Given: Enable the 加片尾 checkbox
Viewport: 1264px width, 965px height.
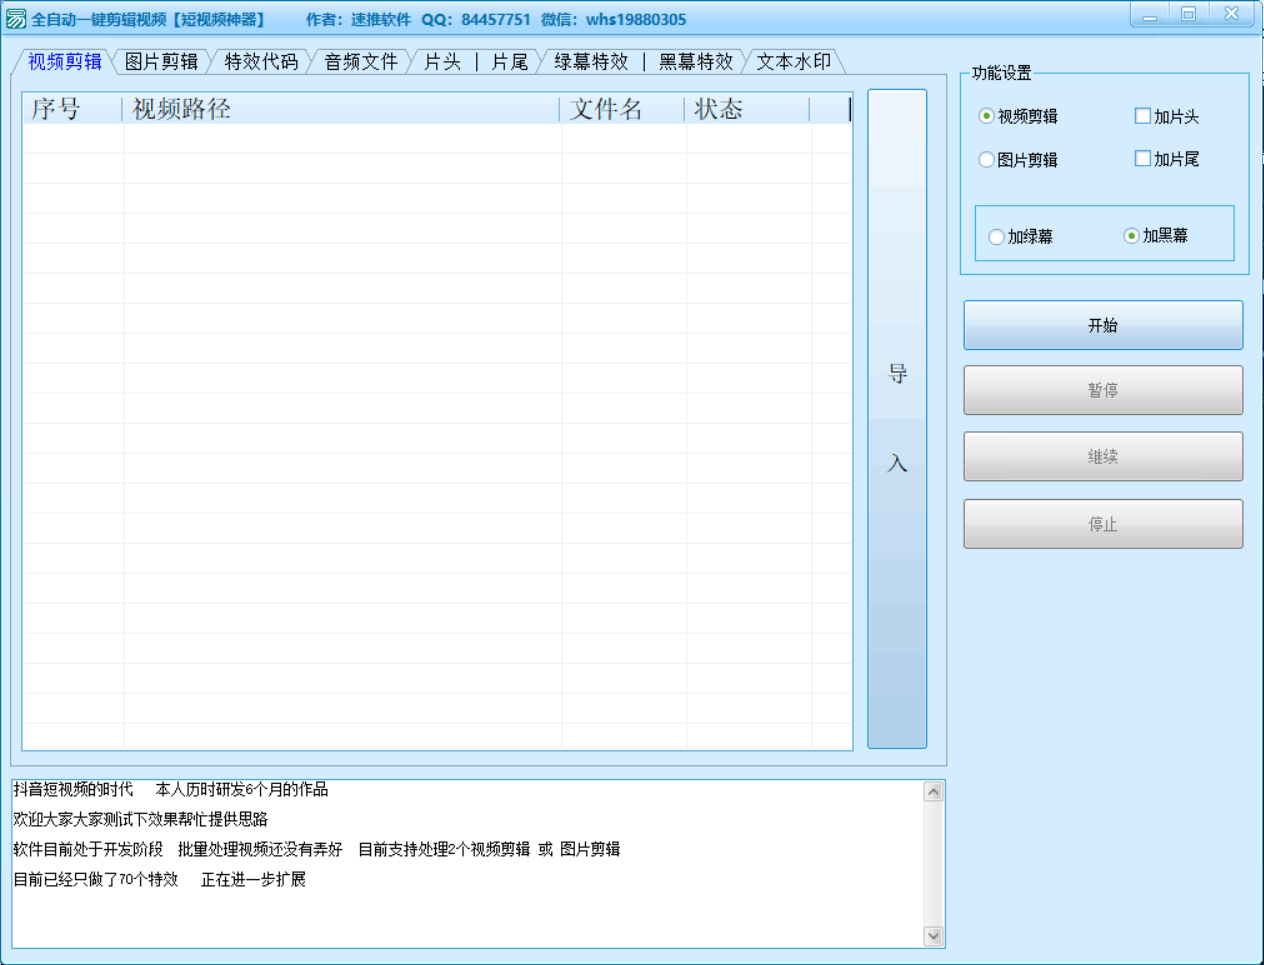Looking at the screenshot, I should 1143,158.
